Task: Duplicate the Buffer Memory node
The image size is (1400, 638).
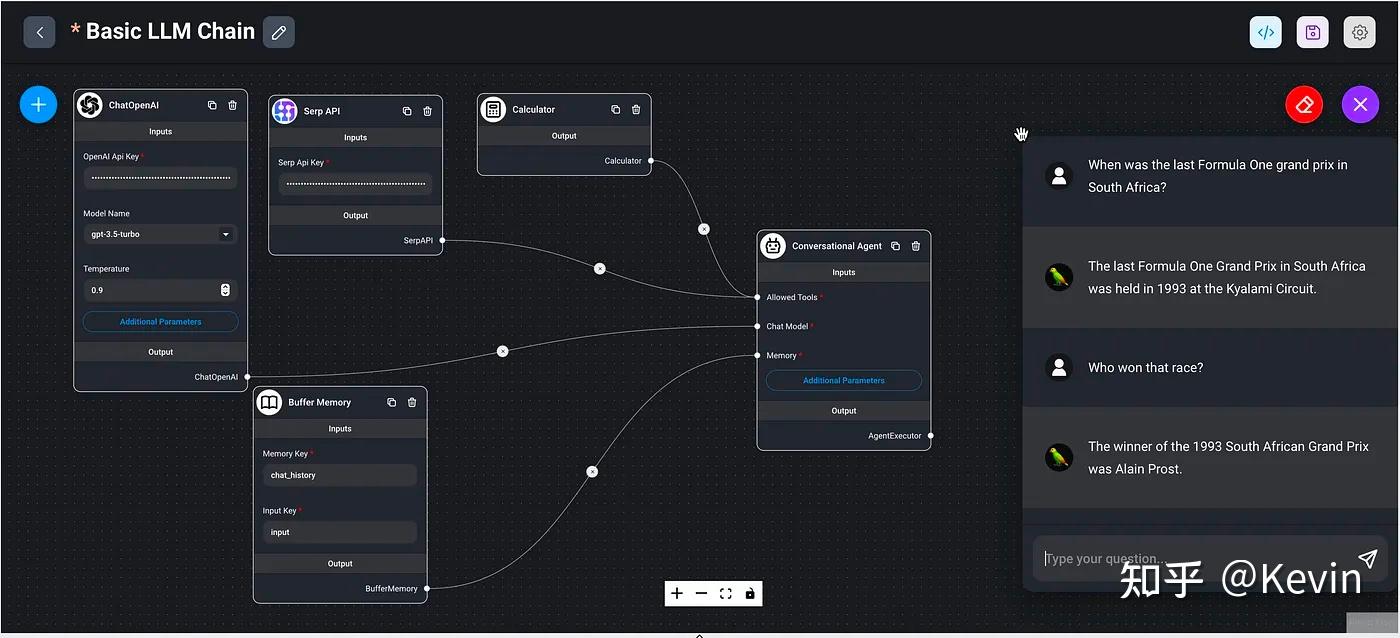Action: point(391,401)
